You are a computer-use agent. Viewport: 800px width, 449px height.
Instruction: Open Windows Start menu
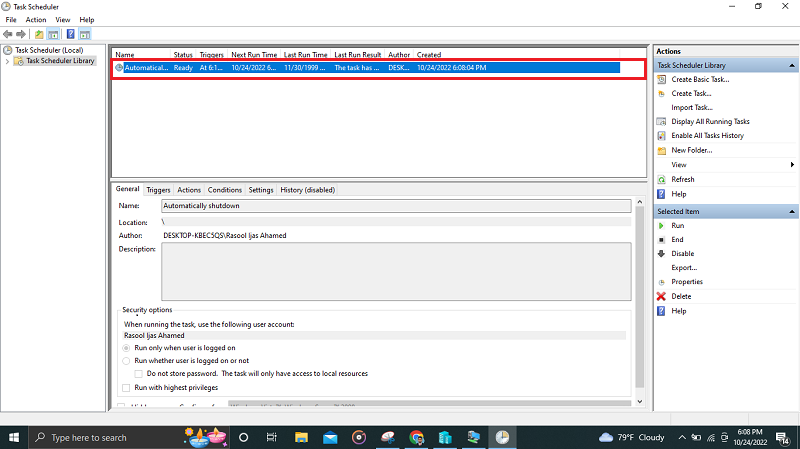[14, 437]
